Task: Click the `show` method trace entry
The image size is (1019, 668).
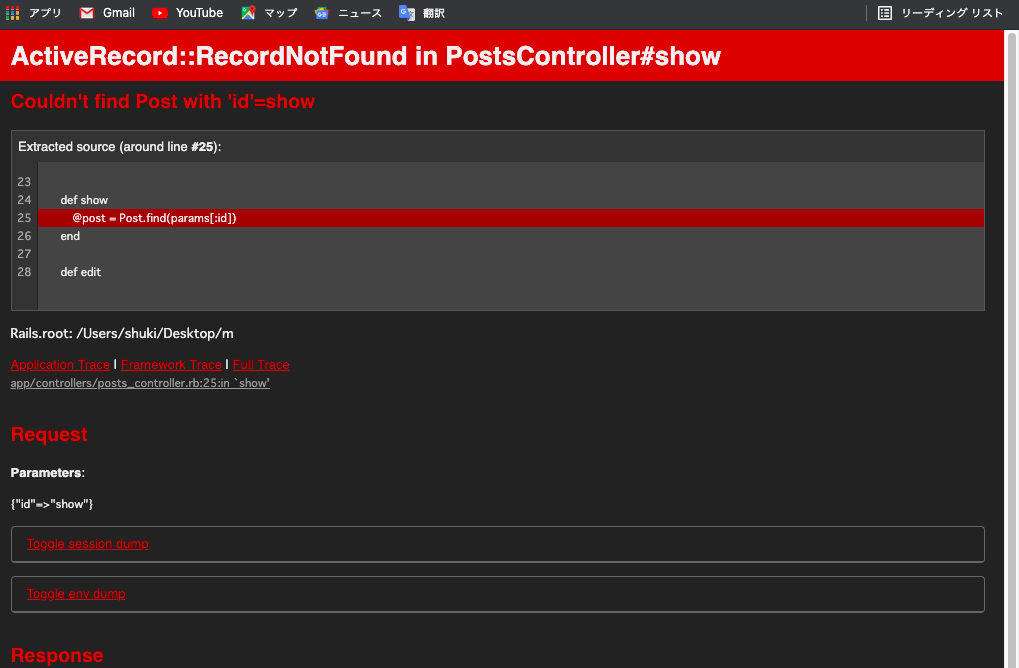Action: [x=249, y=383]
